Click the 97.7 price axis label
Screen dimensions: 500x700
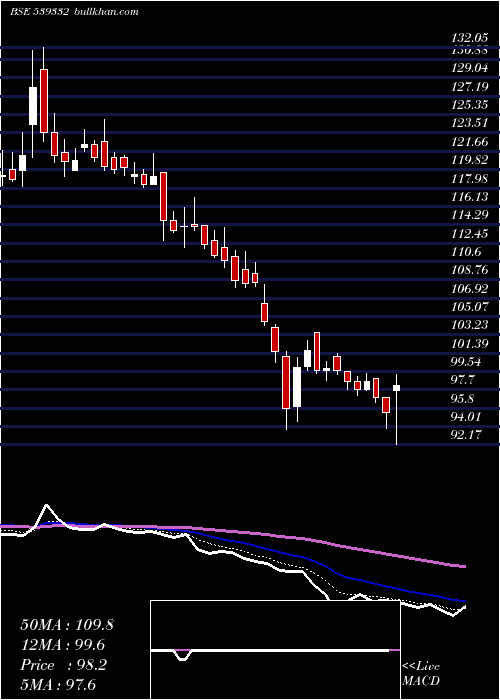click(463, 380)
